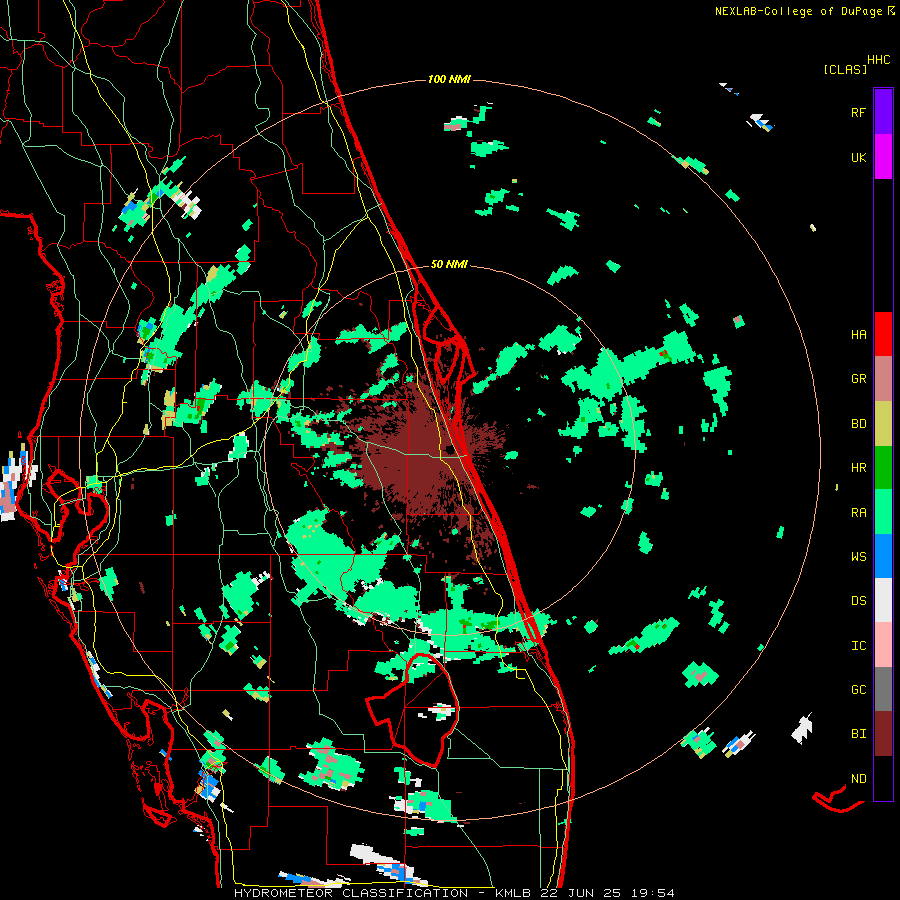
Task: Click the '100 NMI' range ring label
Action: [449, 79]
